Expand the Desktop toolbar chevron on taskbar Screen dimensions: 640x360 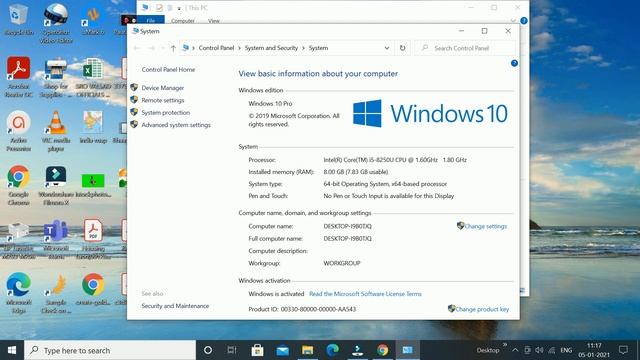tap(505, 345)
